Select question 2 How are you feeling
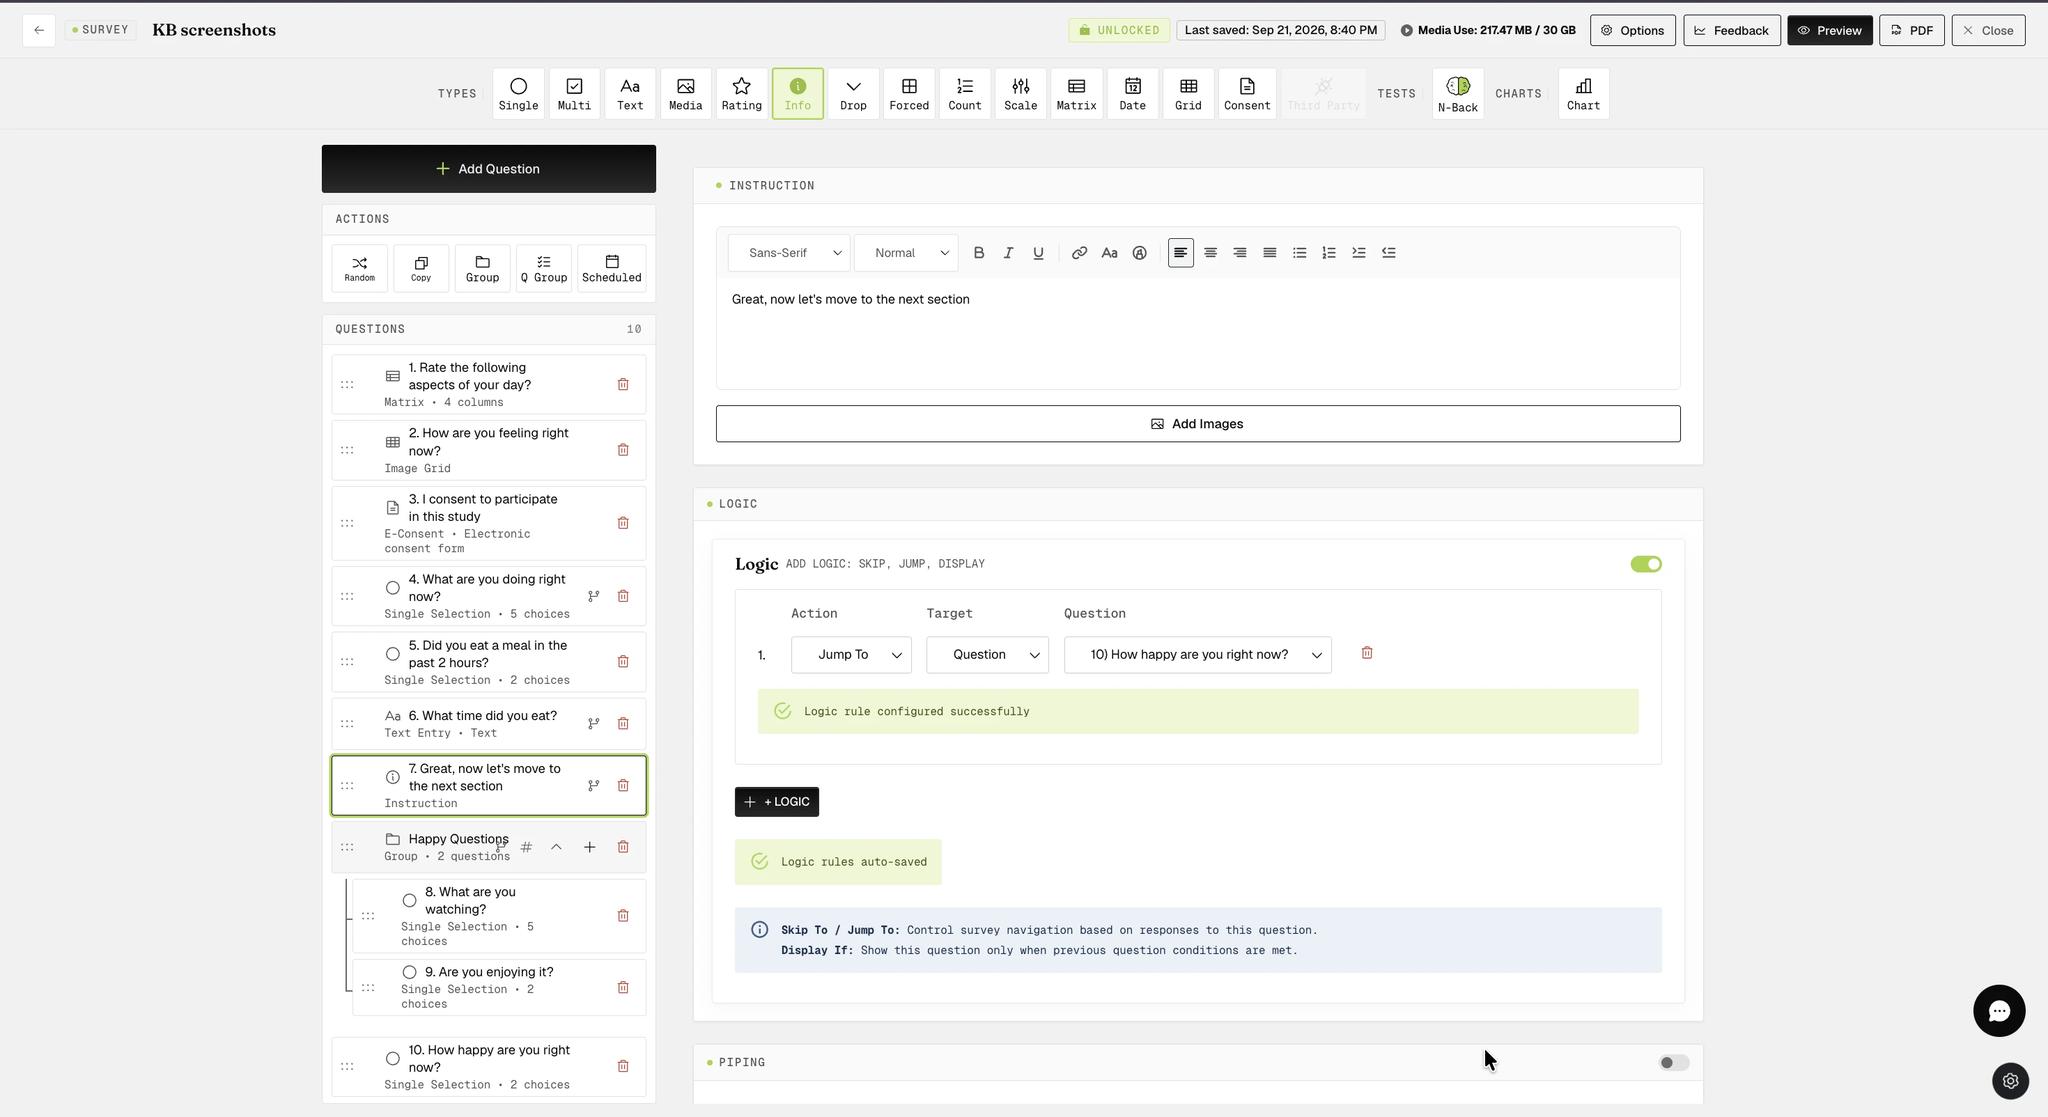 pyautogui.click(x=488, y=450)
